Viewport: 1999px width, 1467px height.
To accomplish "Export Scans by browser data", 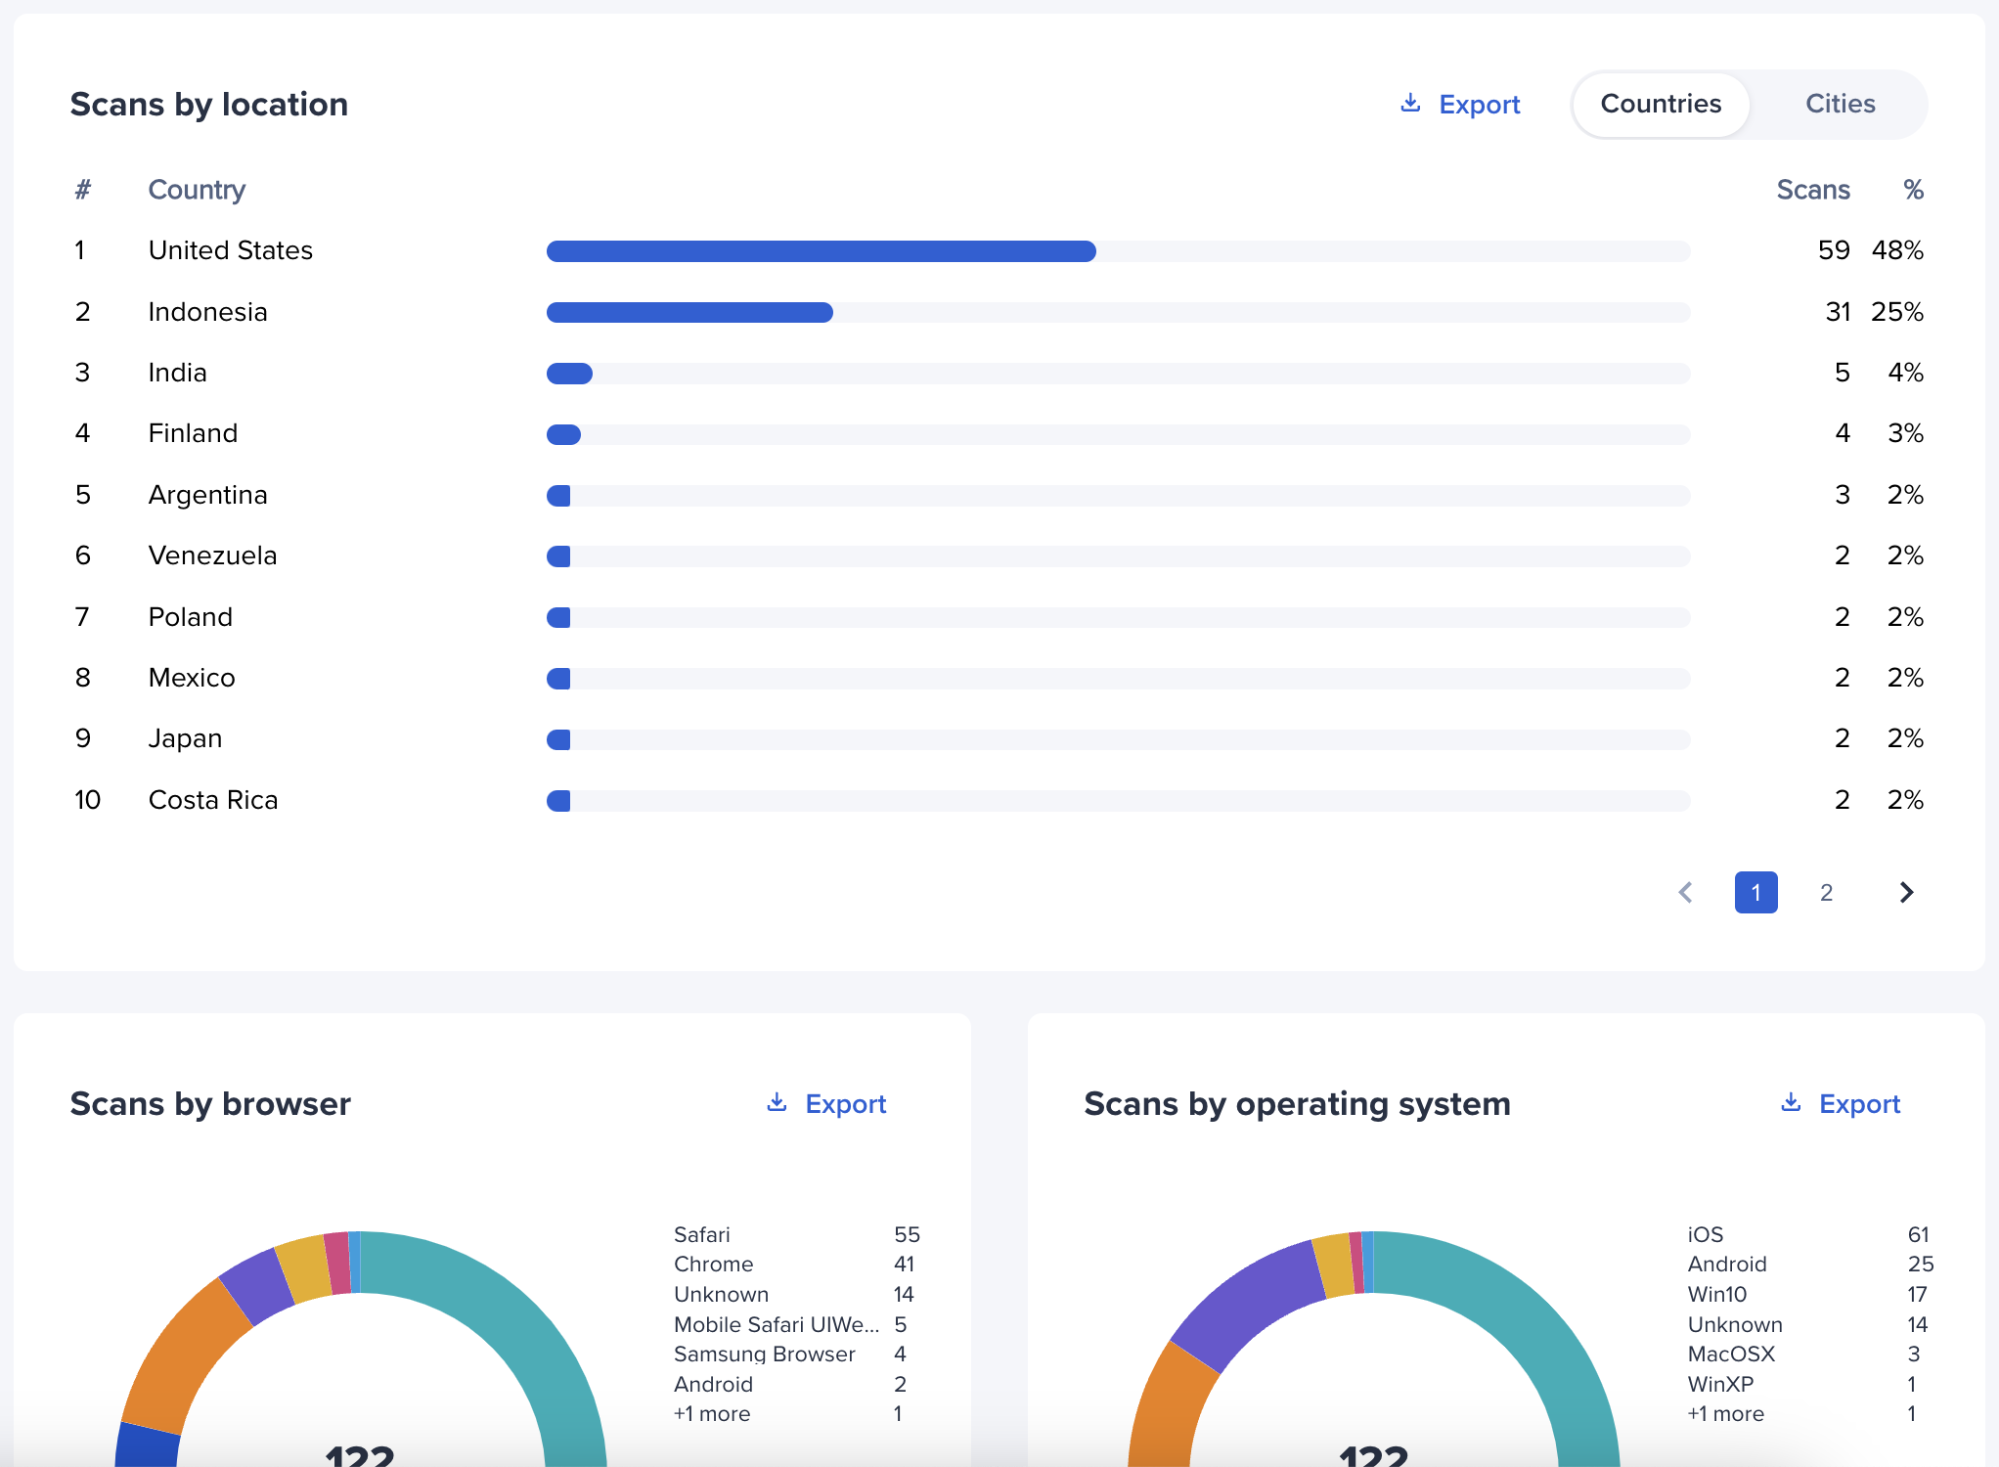I will click(845, 1103).
